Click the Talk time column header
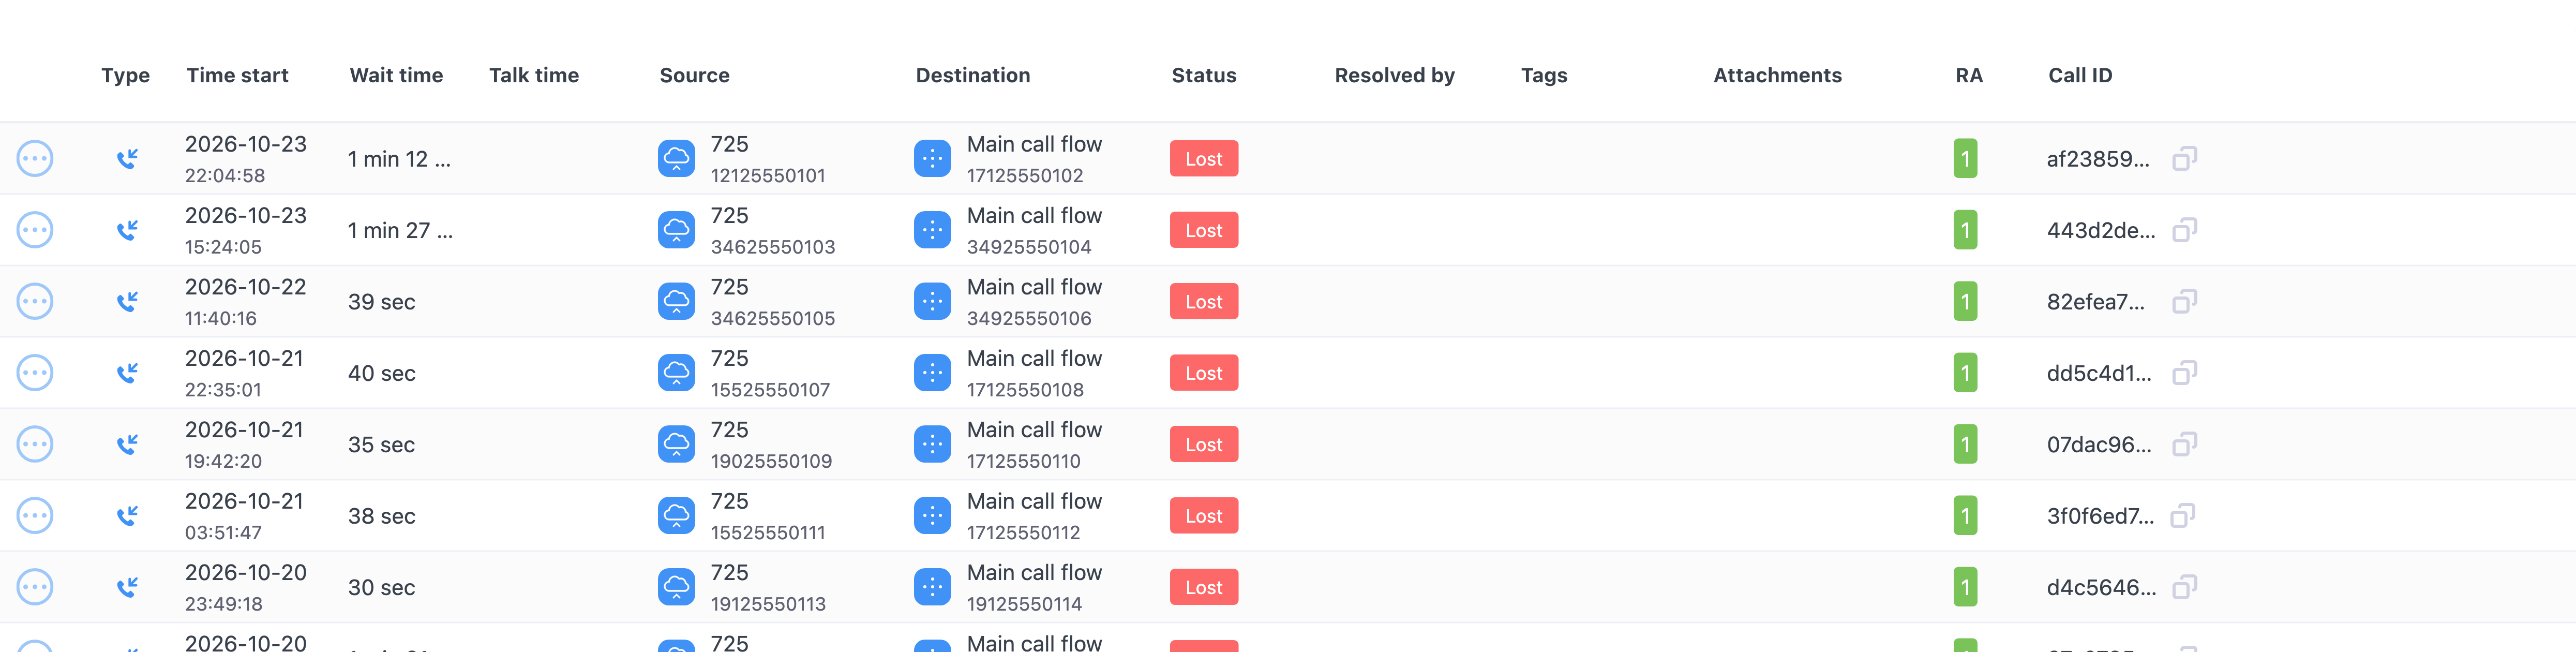The width and height of the screenshot is (2576, 652). pyautogui.click(x=534, y=75)
